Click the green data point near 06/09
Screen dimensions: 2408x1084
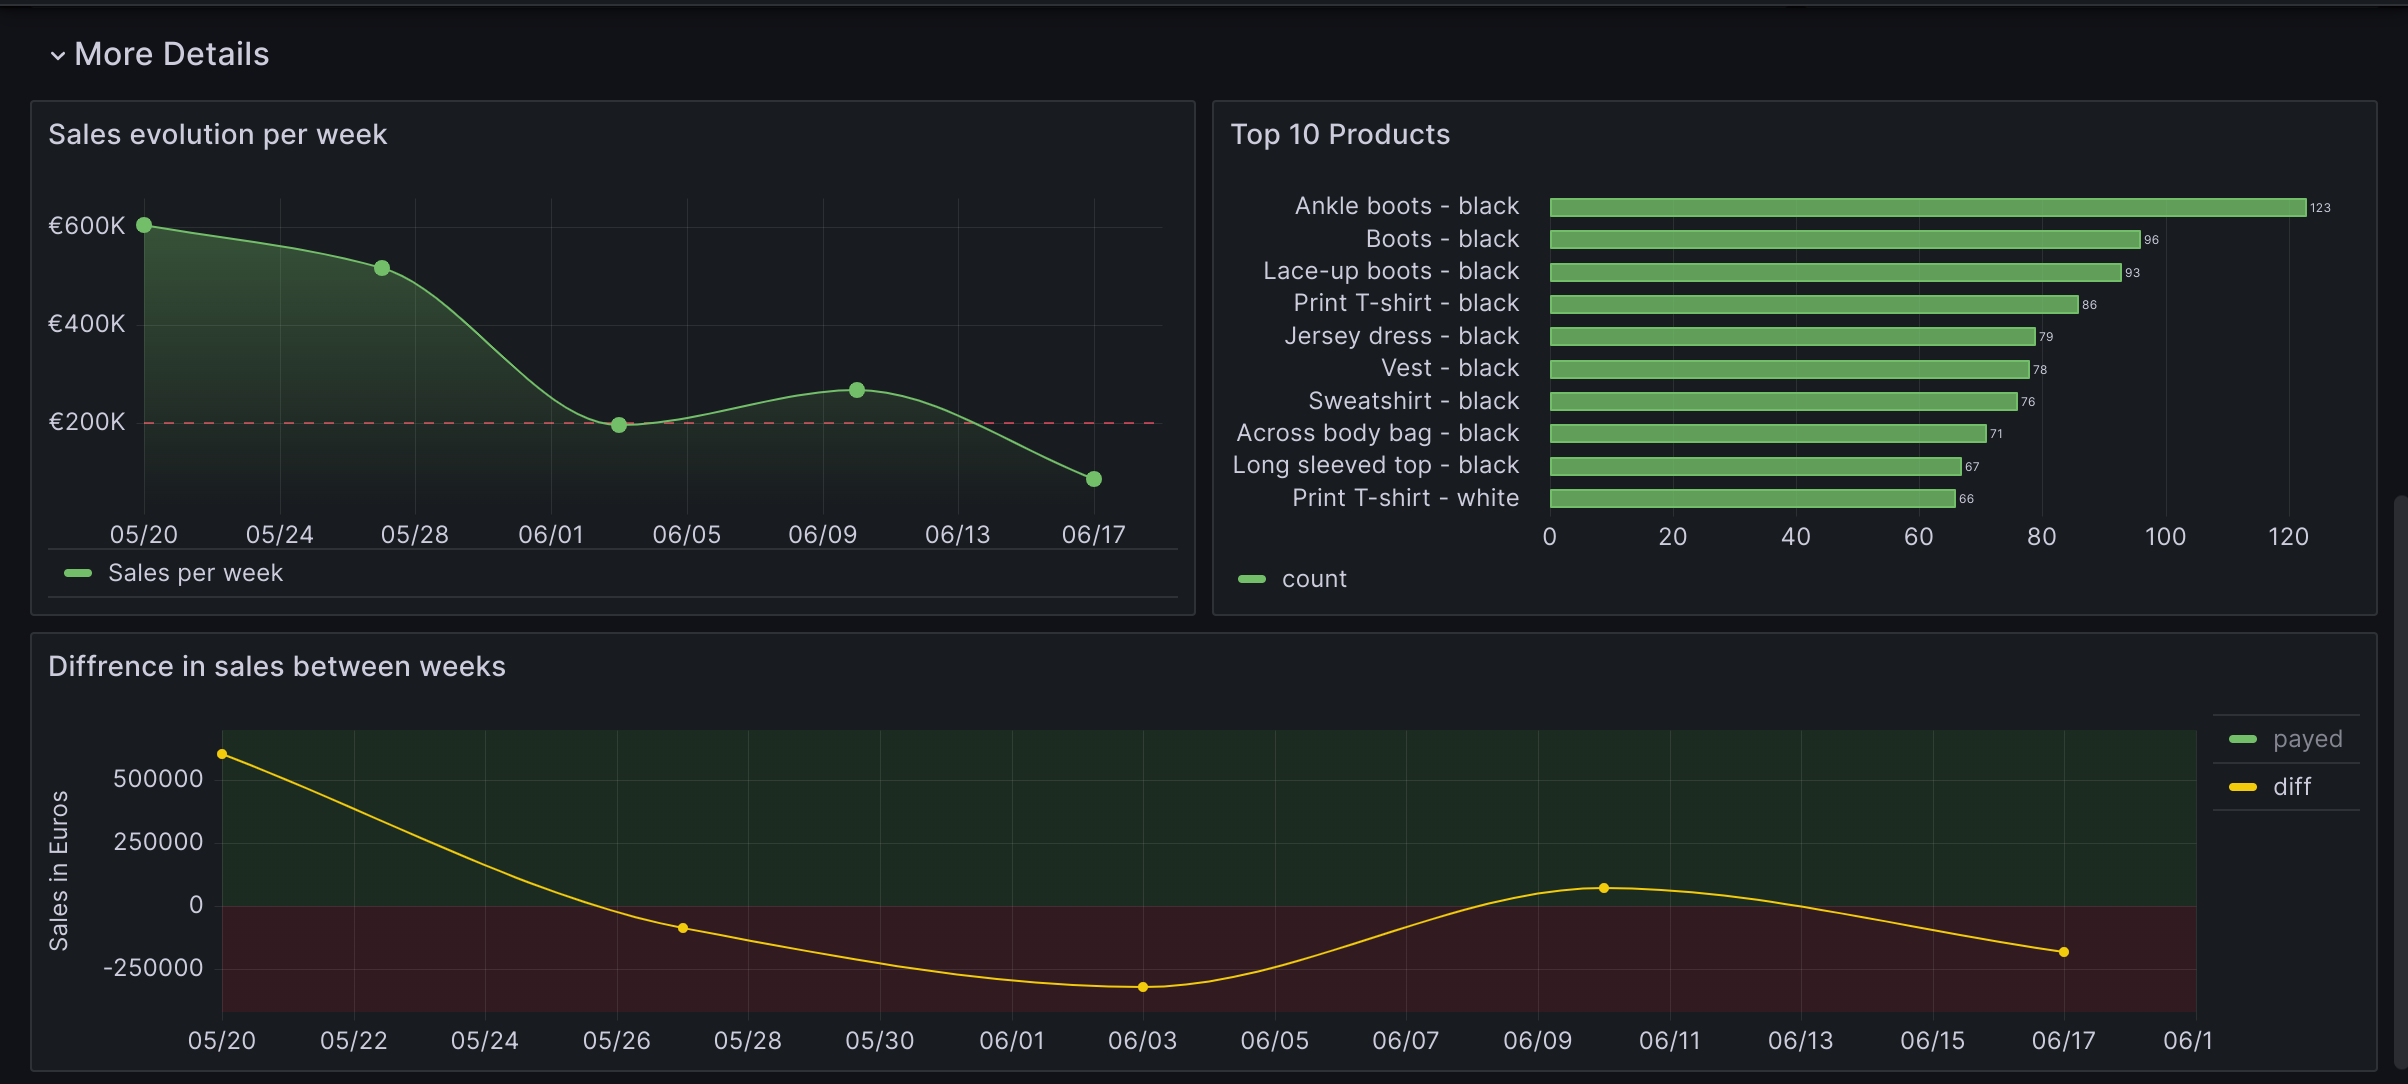click(857, 390)
